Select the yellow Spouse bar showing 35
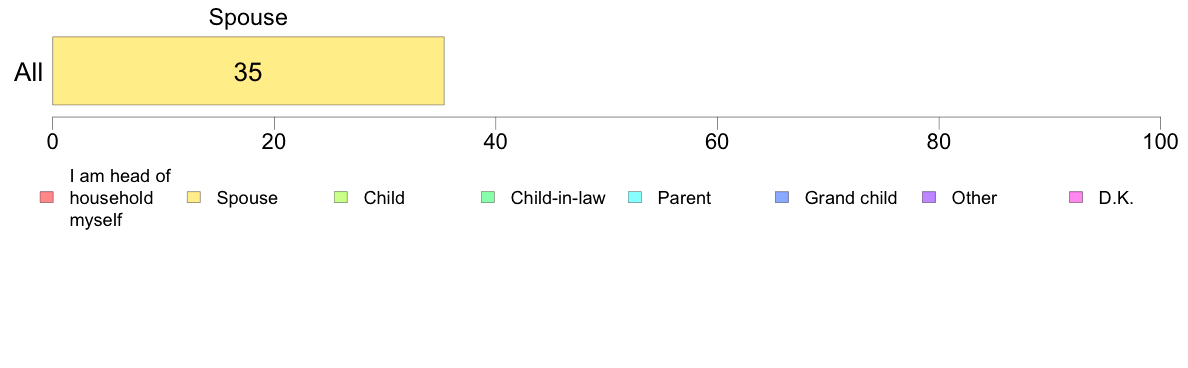This screenshot has height=368, width=1188. (x=248, y=70)
